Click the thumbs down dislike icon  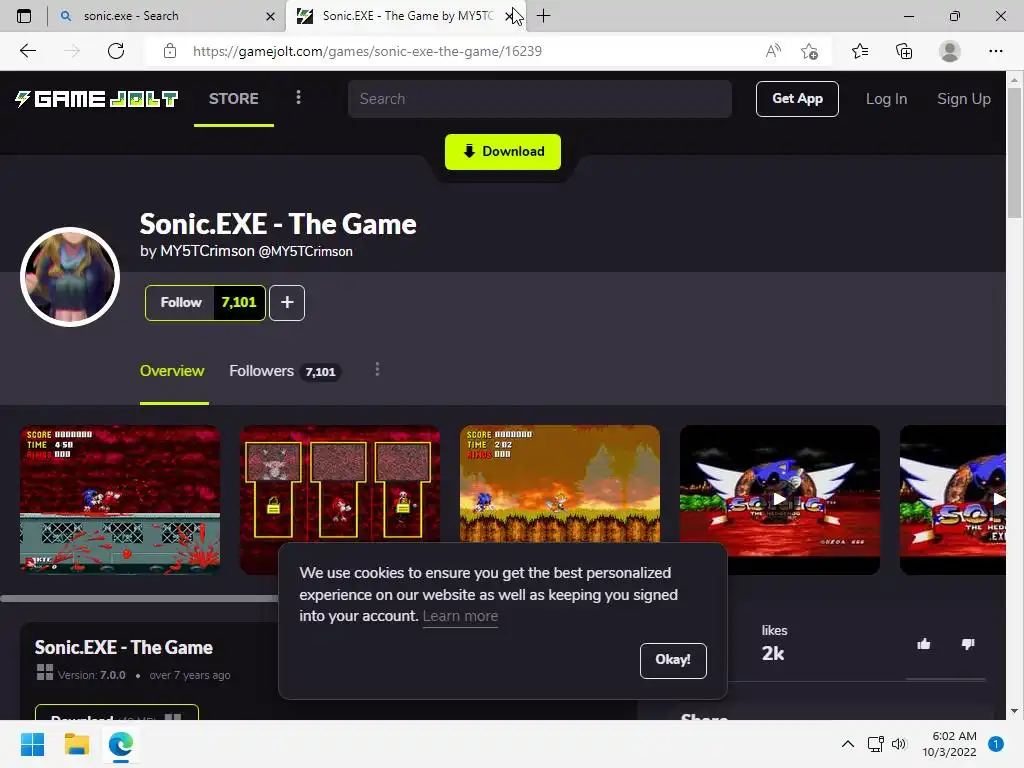click(968, 645)
